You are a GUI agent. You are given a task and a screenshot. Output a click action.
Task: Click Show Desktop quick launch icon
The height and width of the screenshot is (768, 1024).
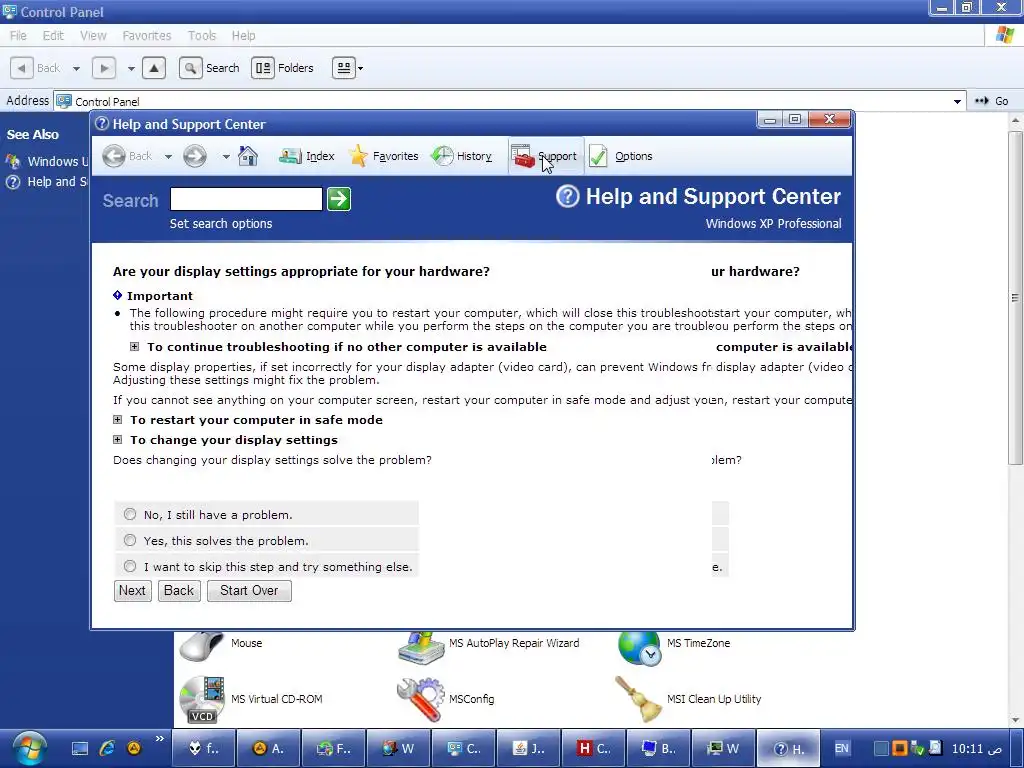coord(80,748)
